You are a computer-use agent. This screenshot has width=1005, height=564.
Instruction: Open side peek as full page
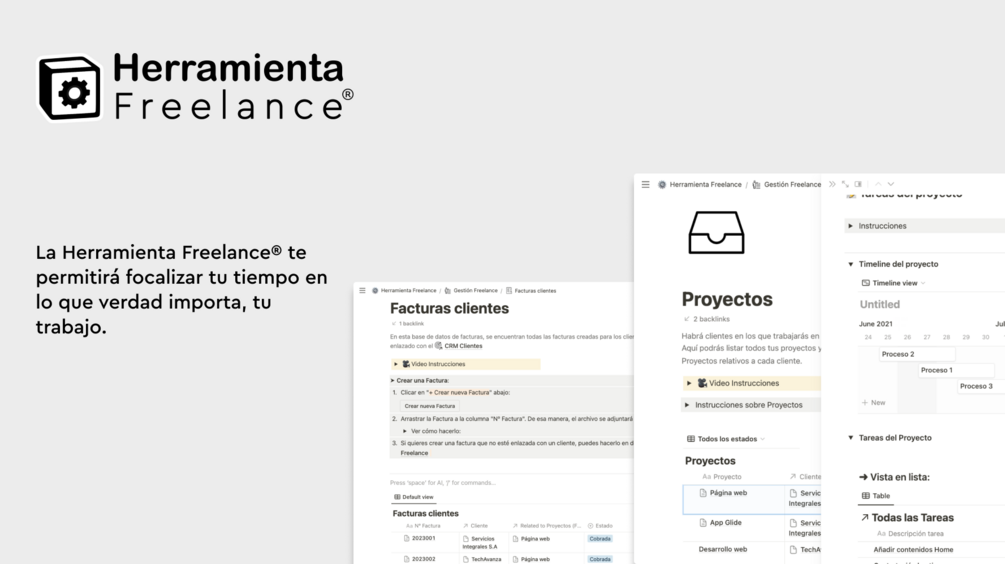pyautogui.click(x=845, y=184)
